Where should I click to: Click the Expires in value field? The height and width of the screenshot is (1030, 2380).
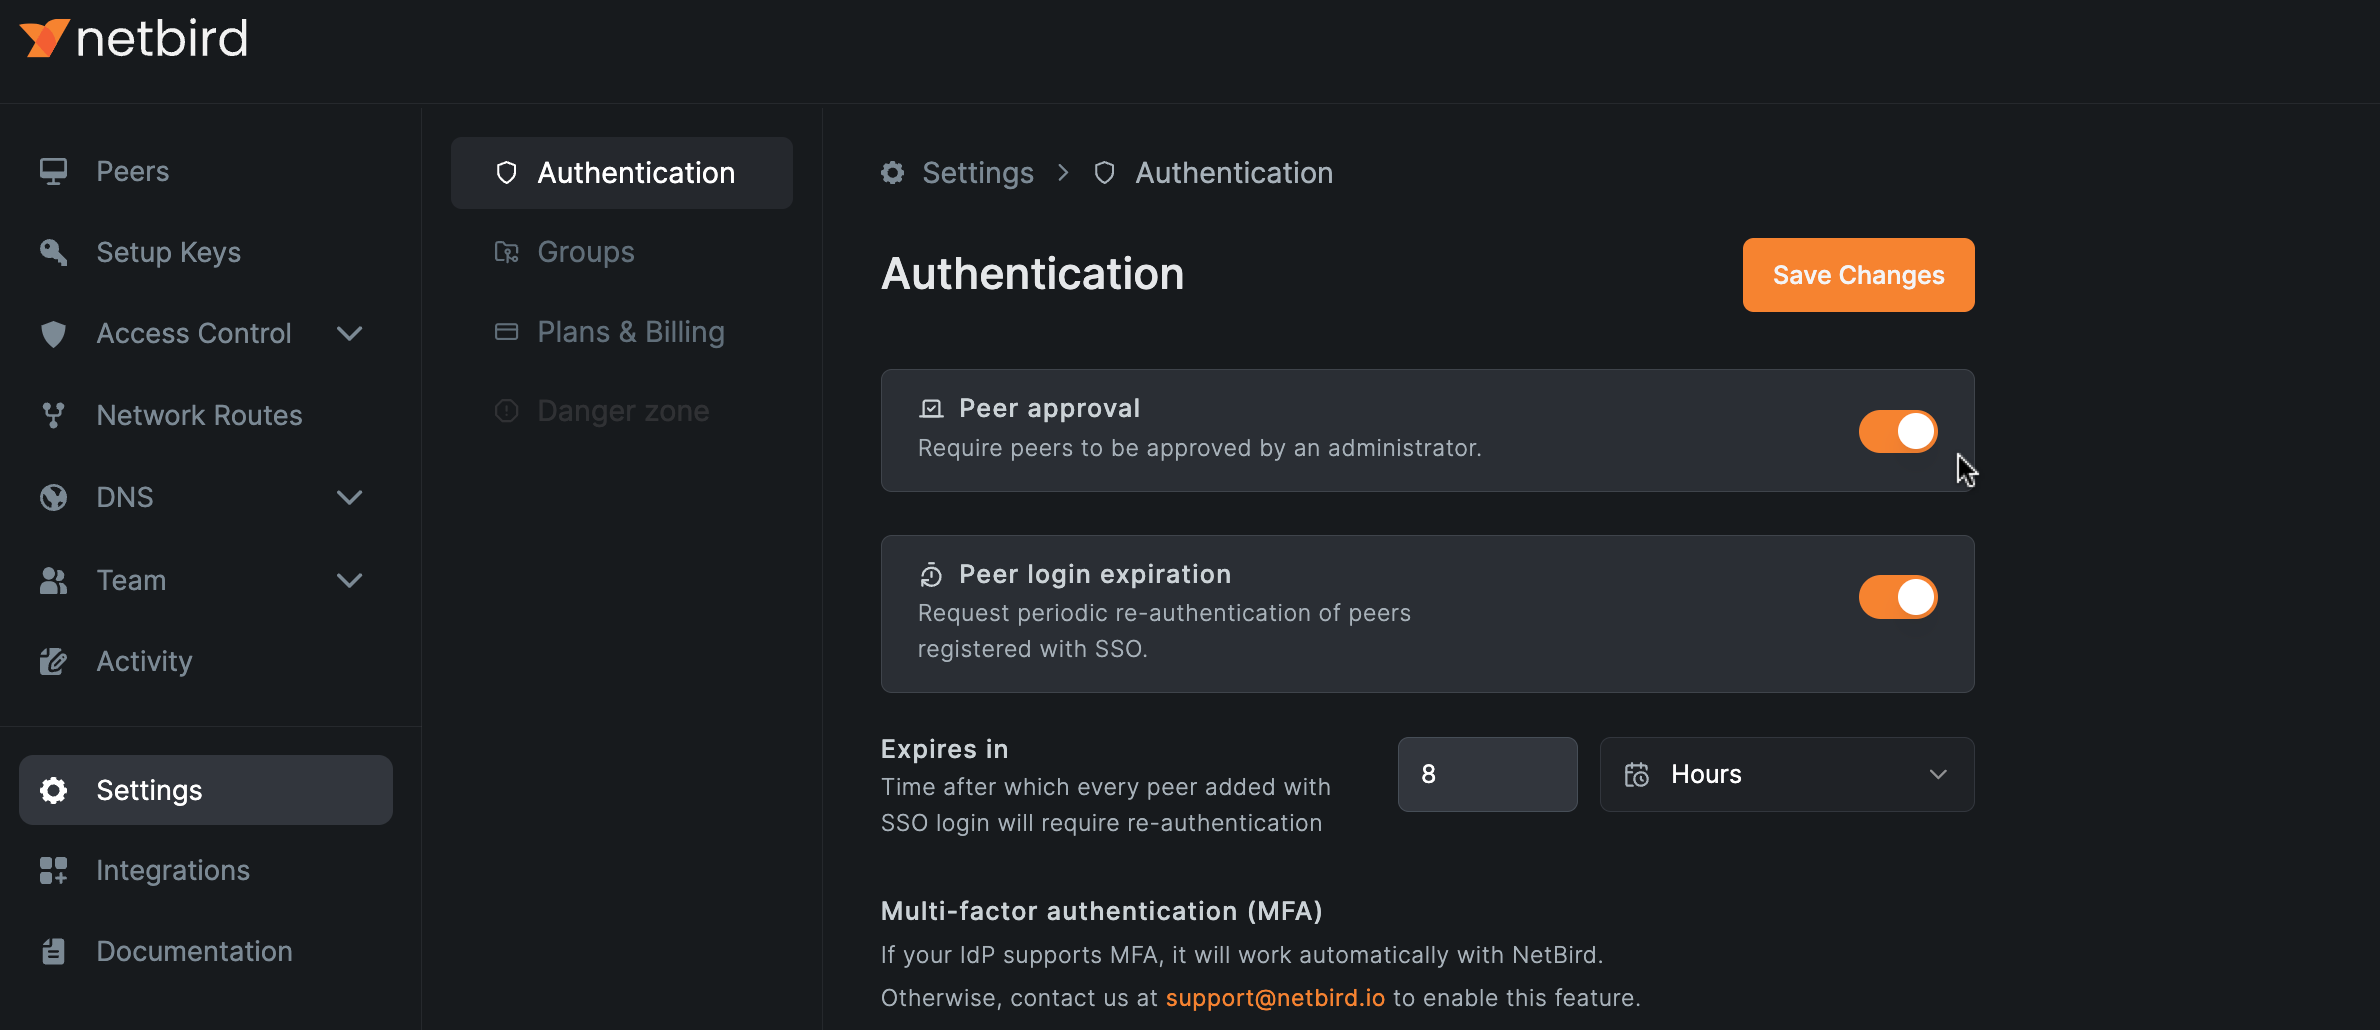point(1487,773)
